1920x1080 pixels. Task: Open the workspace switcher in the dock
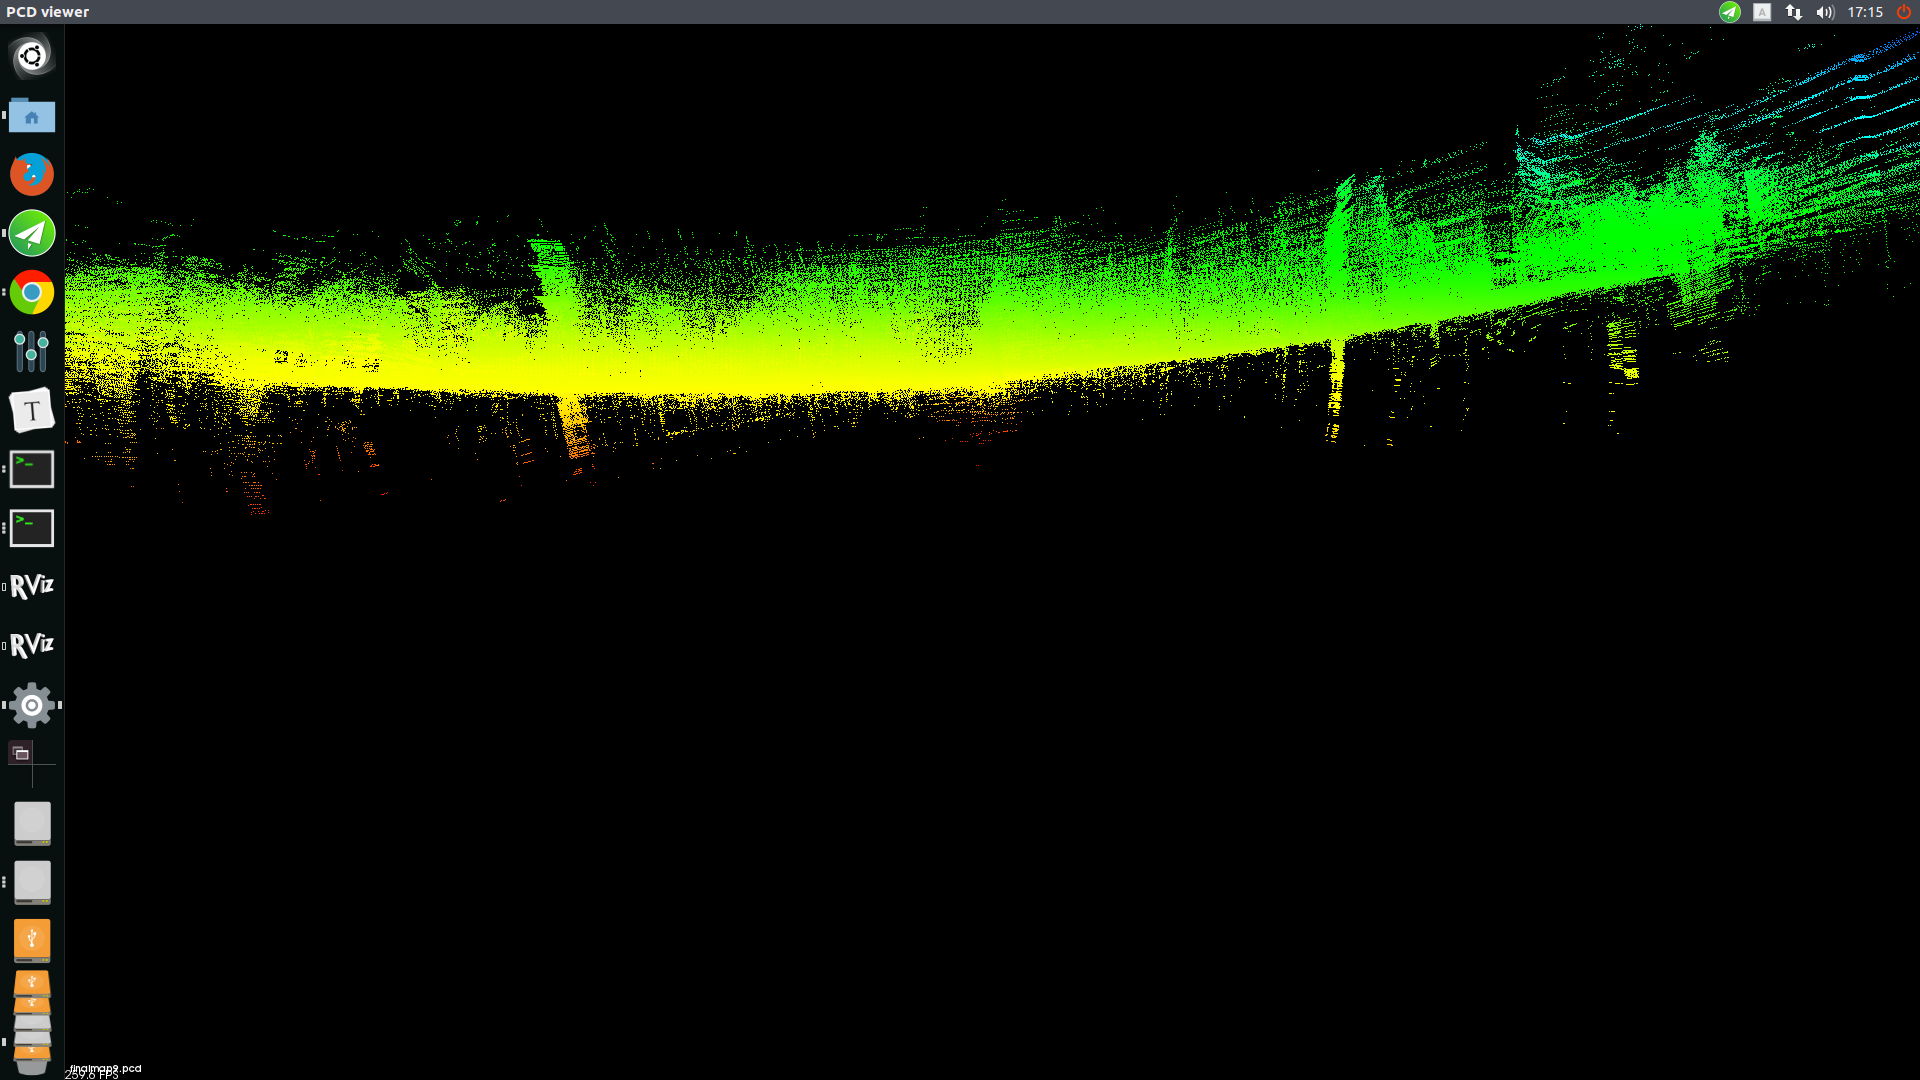21,753
